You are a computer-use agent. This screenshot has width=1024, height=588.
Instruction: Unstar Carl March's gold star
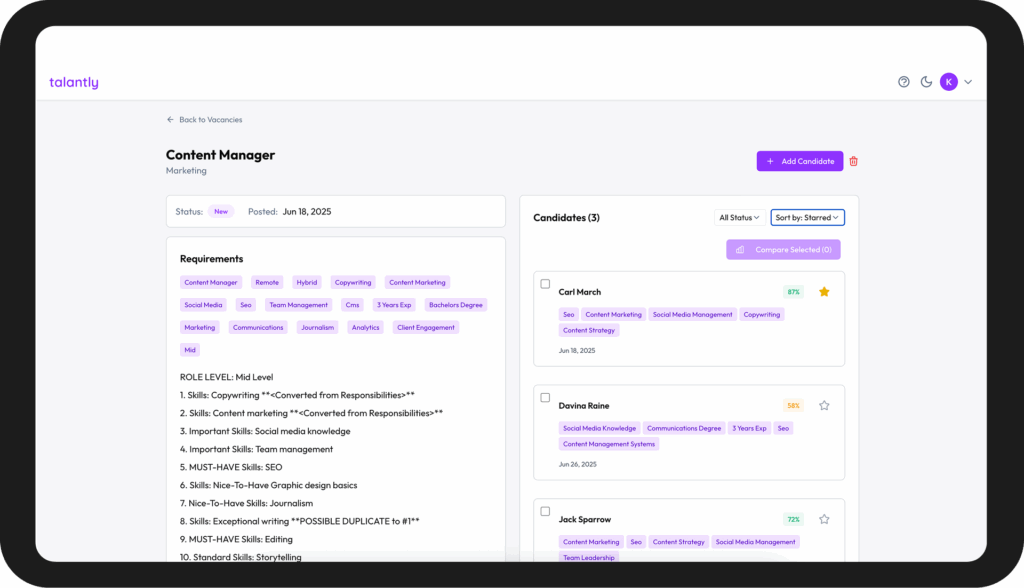824,292
